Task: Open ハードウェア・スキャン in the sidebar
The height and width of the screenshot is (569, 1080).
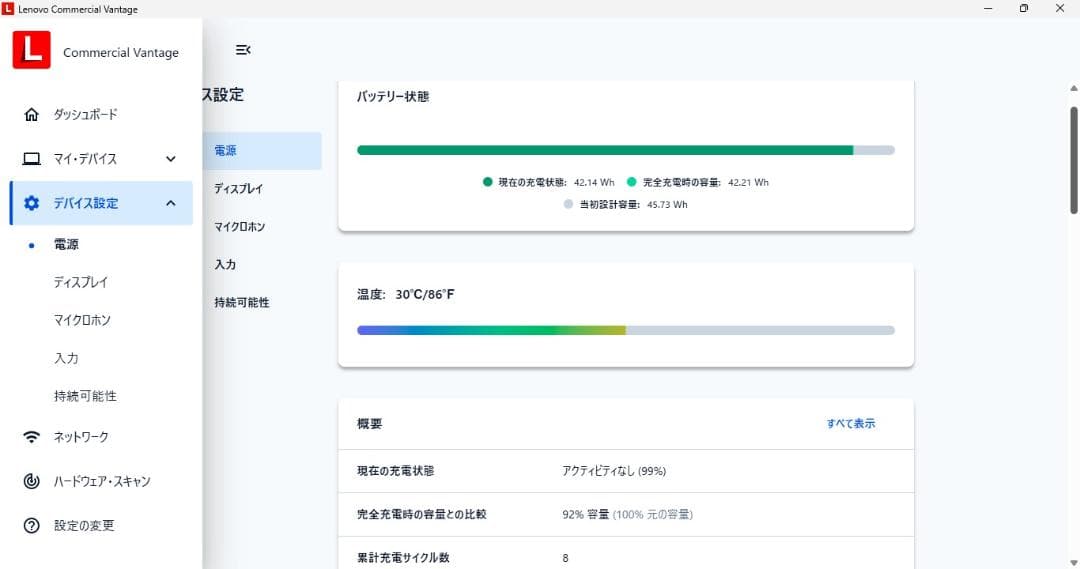Action: point(101,481)
